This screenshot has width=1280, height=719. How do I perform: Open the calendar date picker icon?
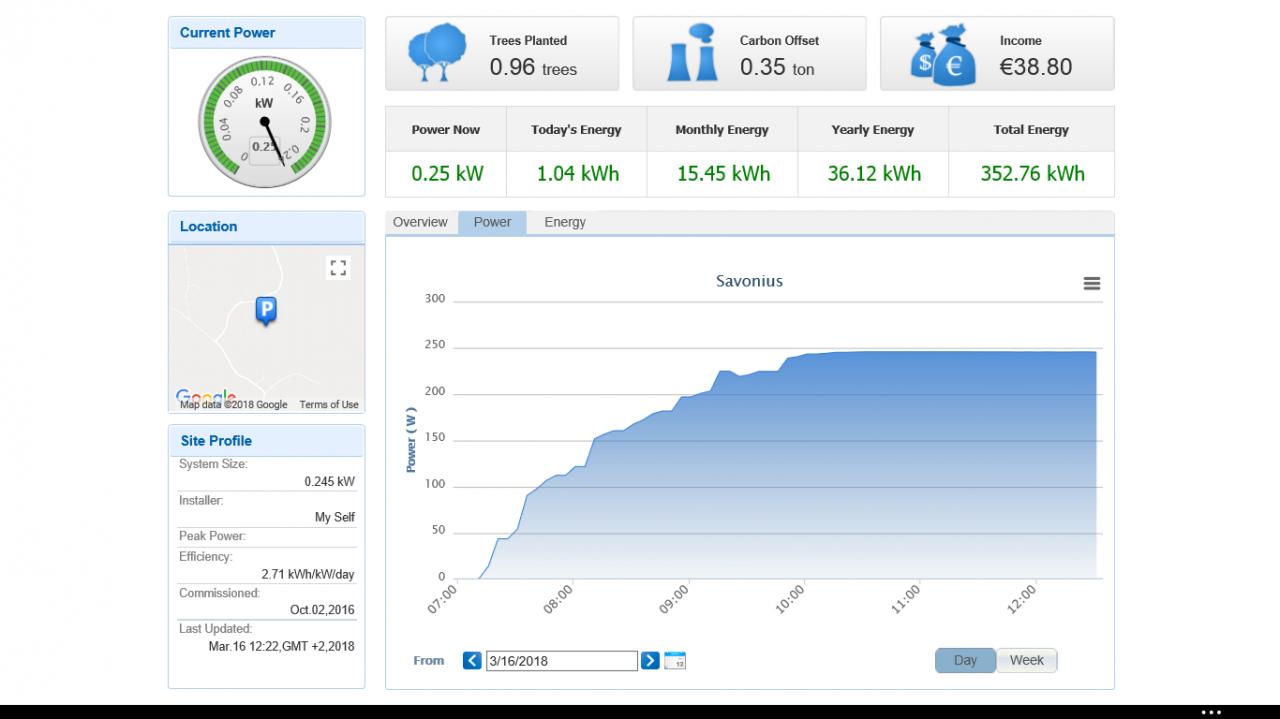(x=675, y=660)
